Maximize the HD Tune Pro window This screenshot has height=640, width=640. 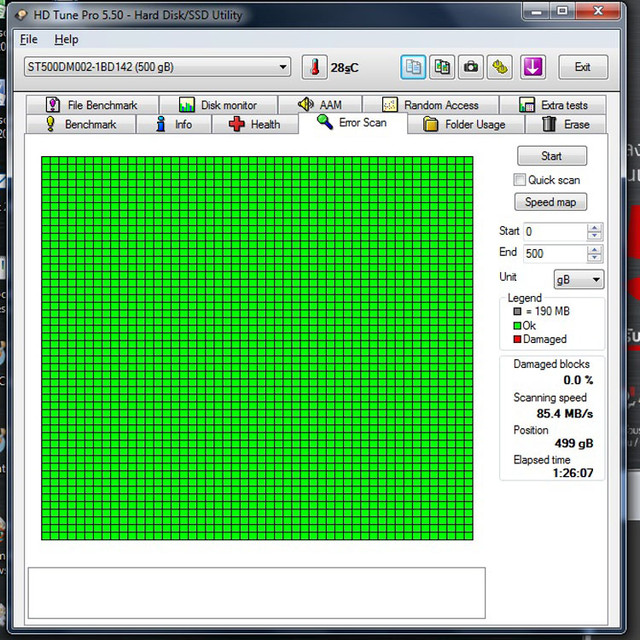pos(562,11)
